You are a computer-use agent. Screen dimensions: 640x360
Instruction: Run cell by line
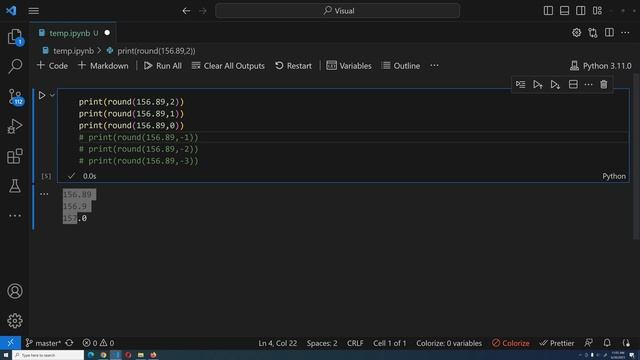[x=520, y=84]
